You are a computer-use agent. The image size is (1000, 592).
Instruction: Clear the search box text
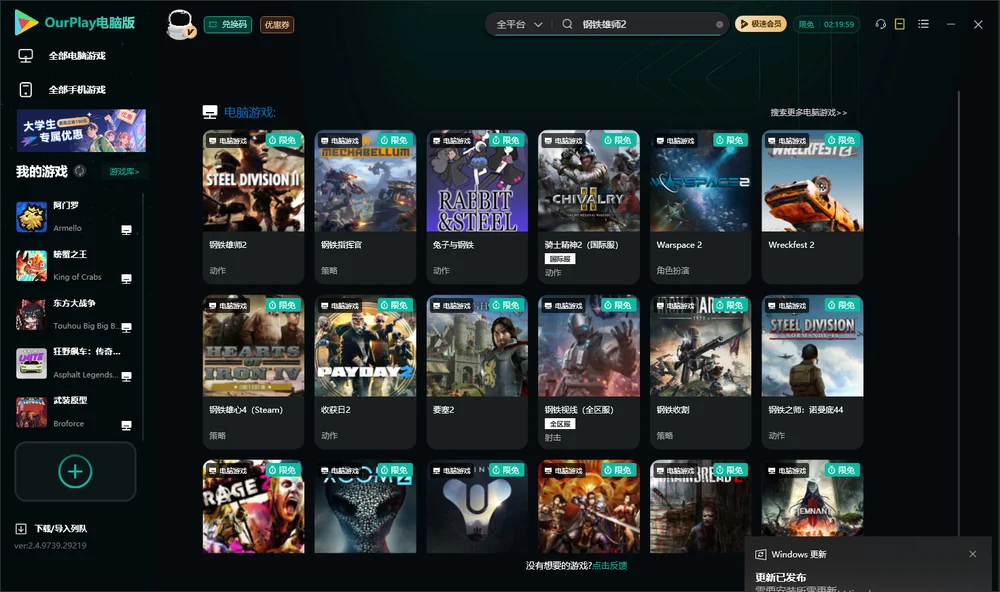719,24
